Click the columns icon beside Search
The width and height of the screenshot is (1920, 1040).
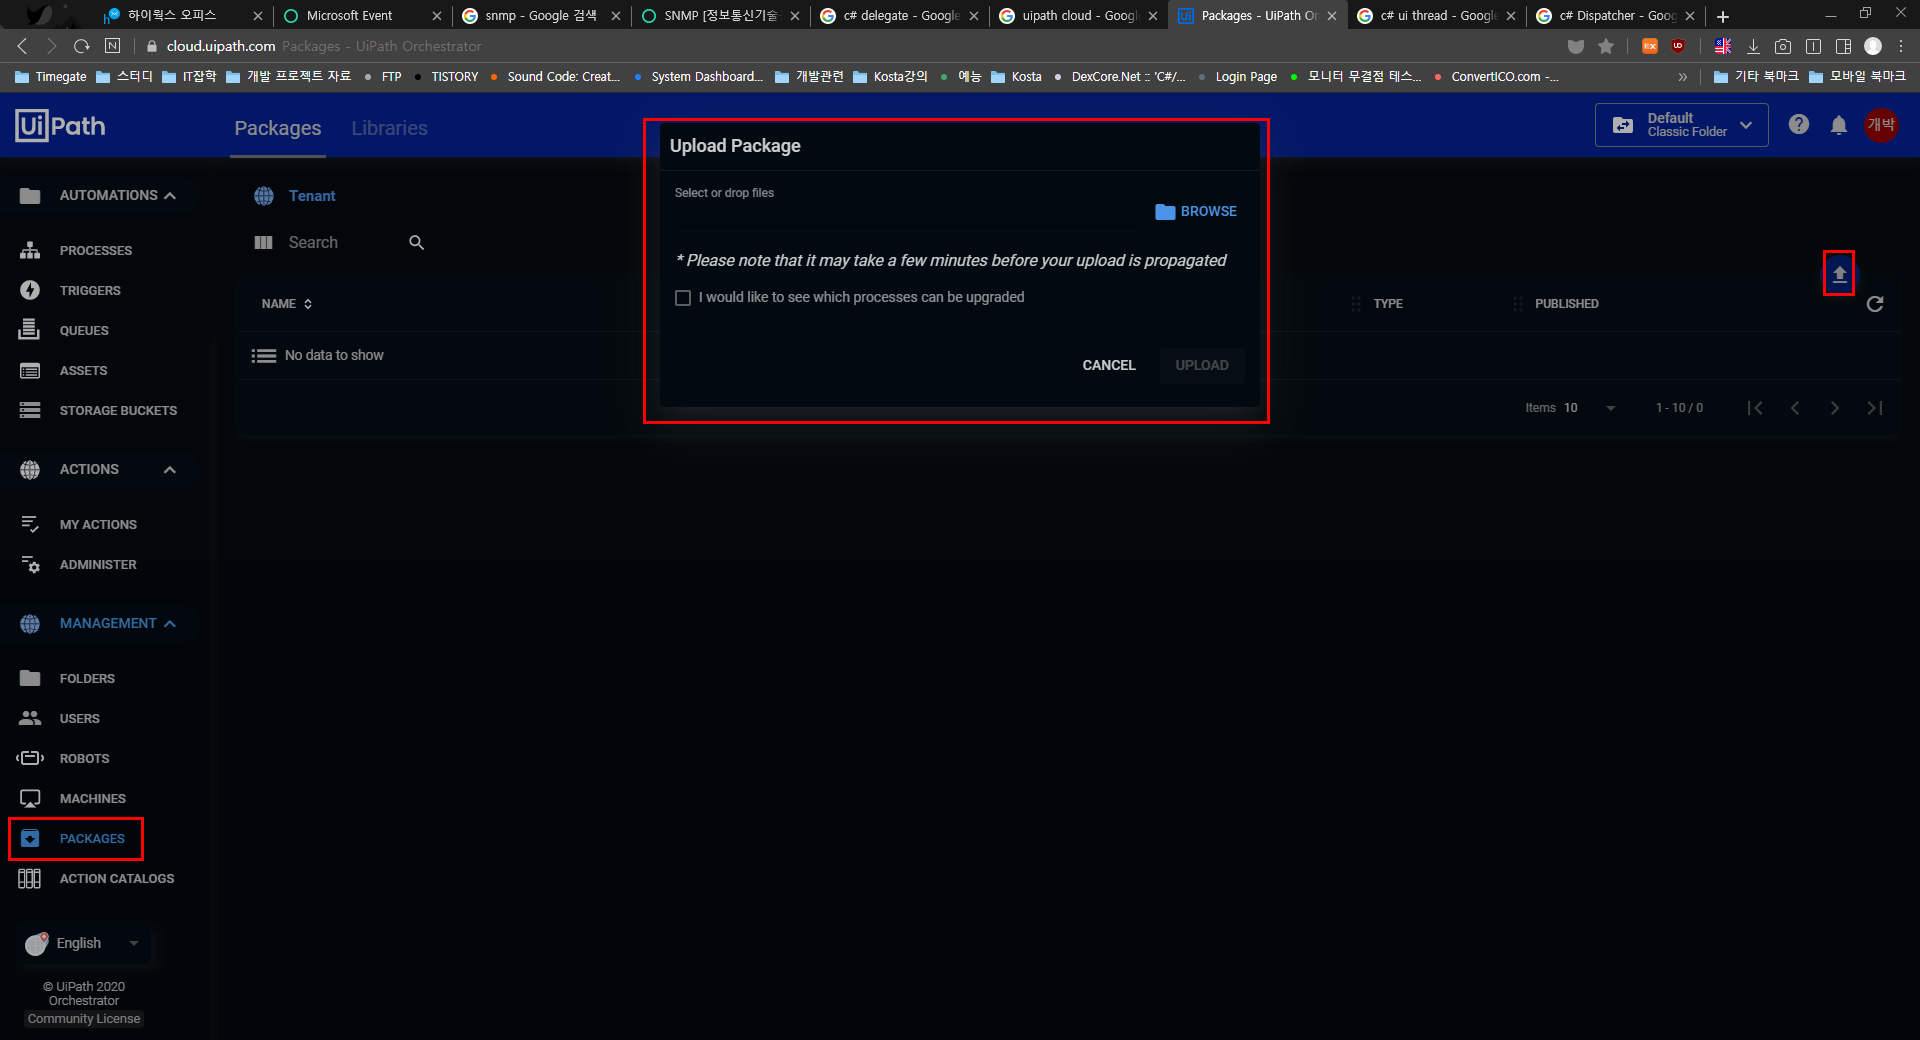coord(264,242)
